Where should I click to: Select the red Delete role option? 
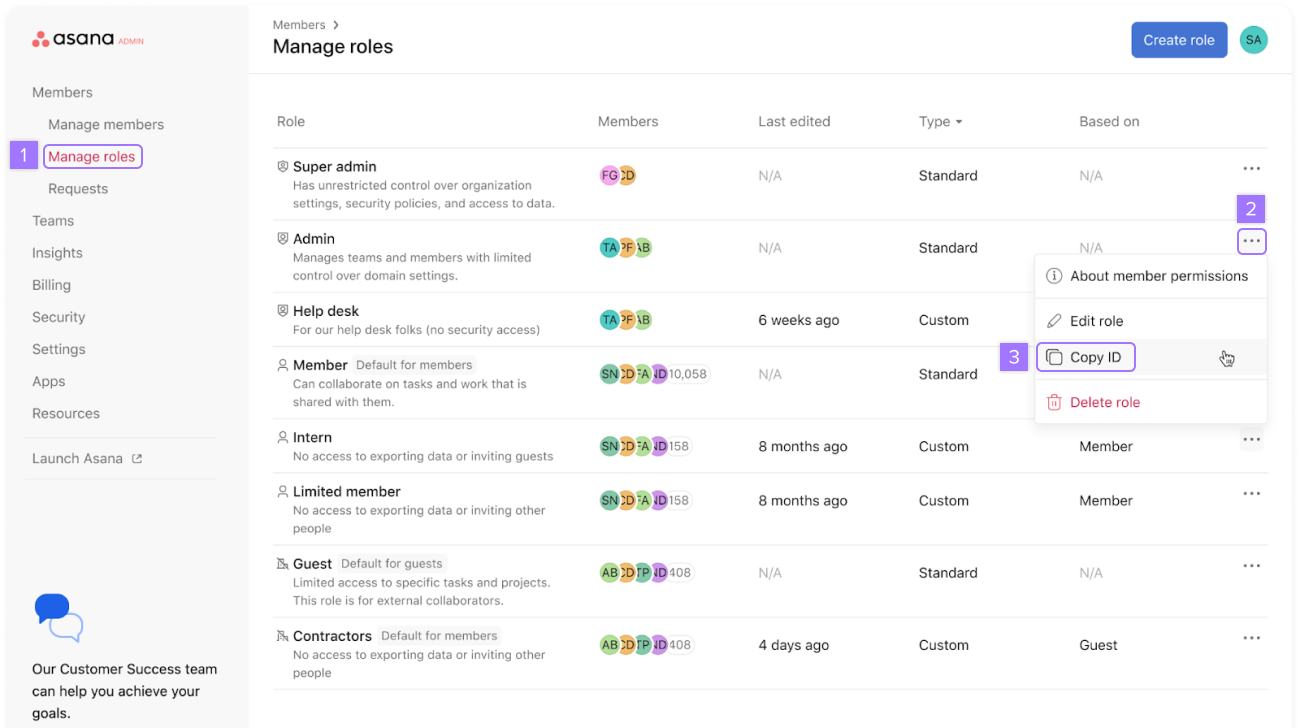pyautogui.click(x=1104, y=402)
